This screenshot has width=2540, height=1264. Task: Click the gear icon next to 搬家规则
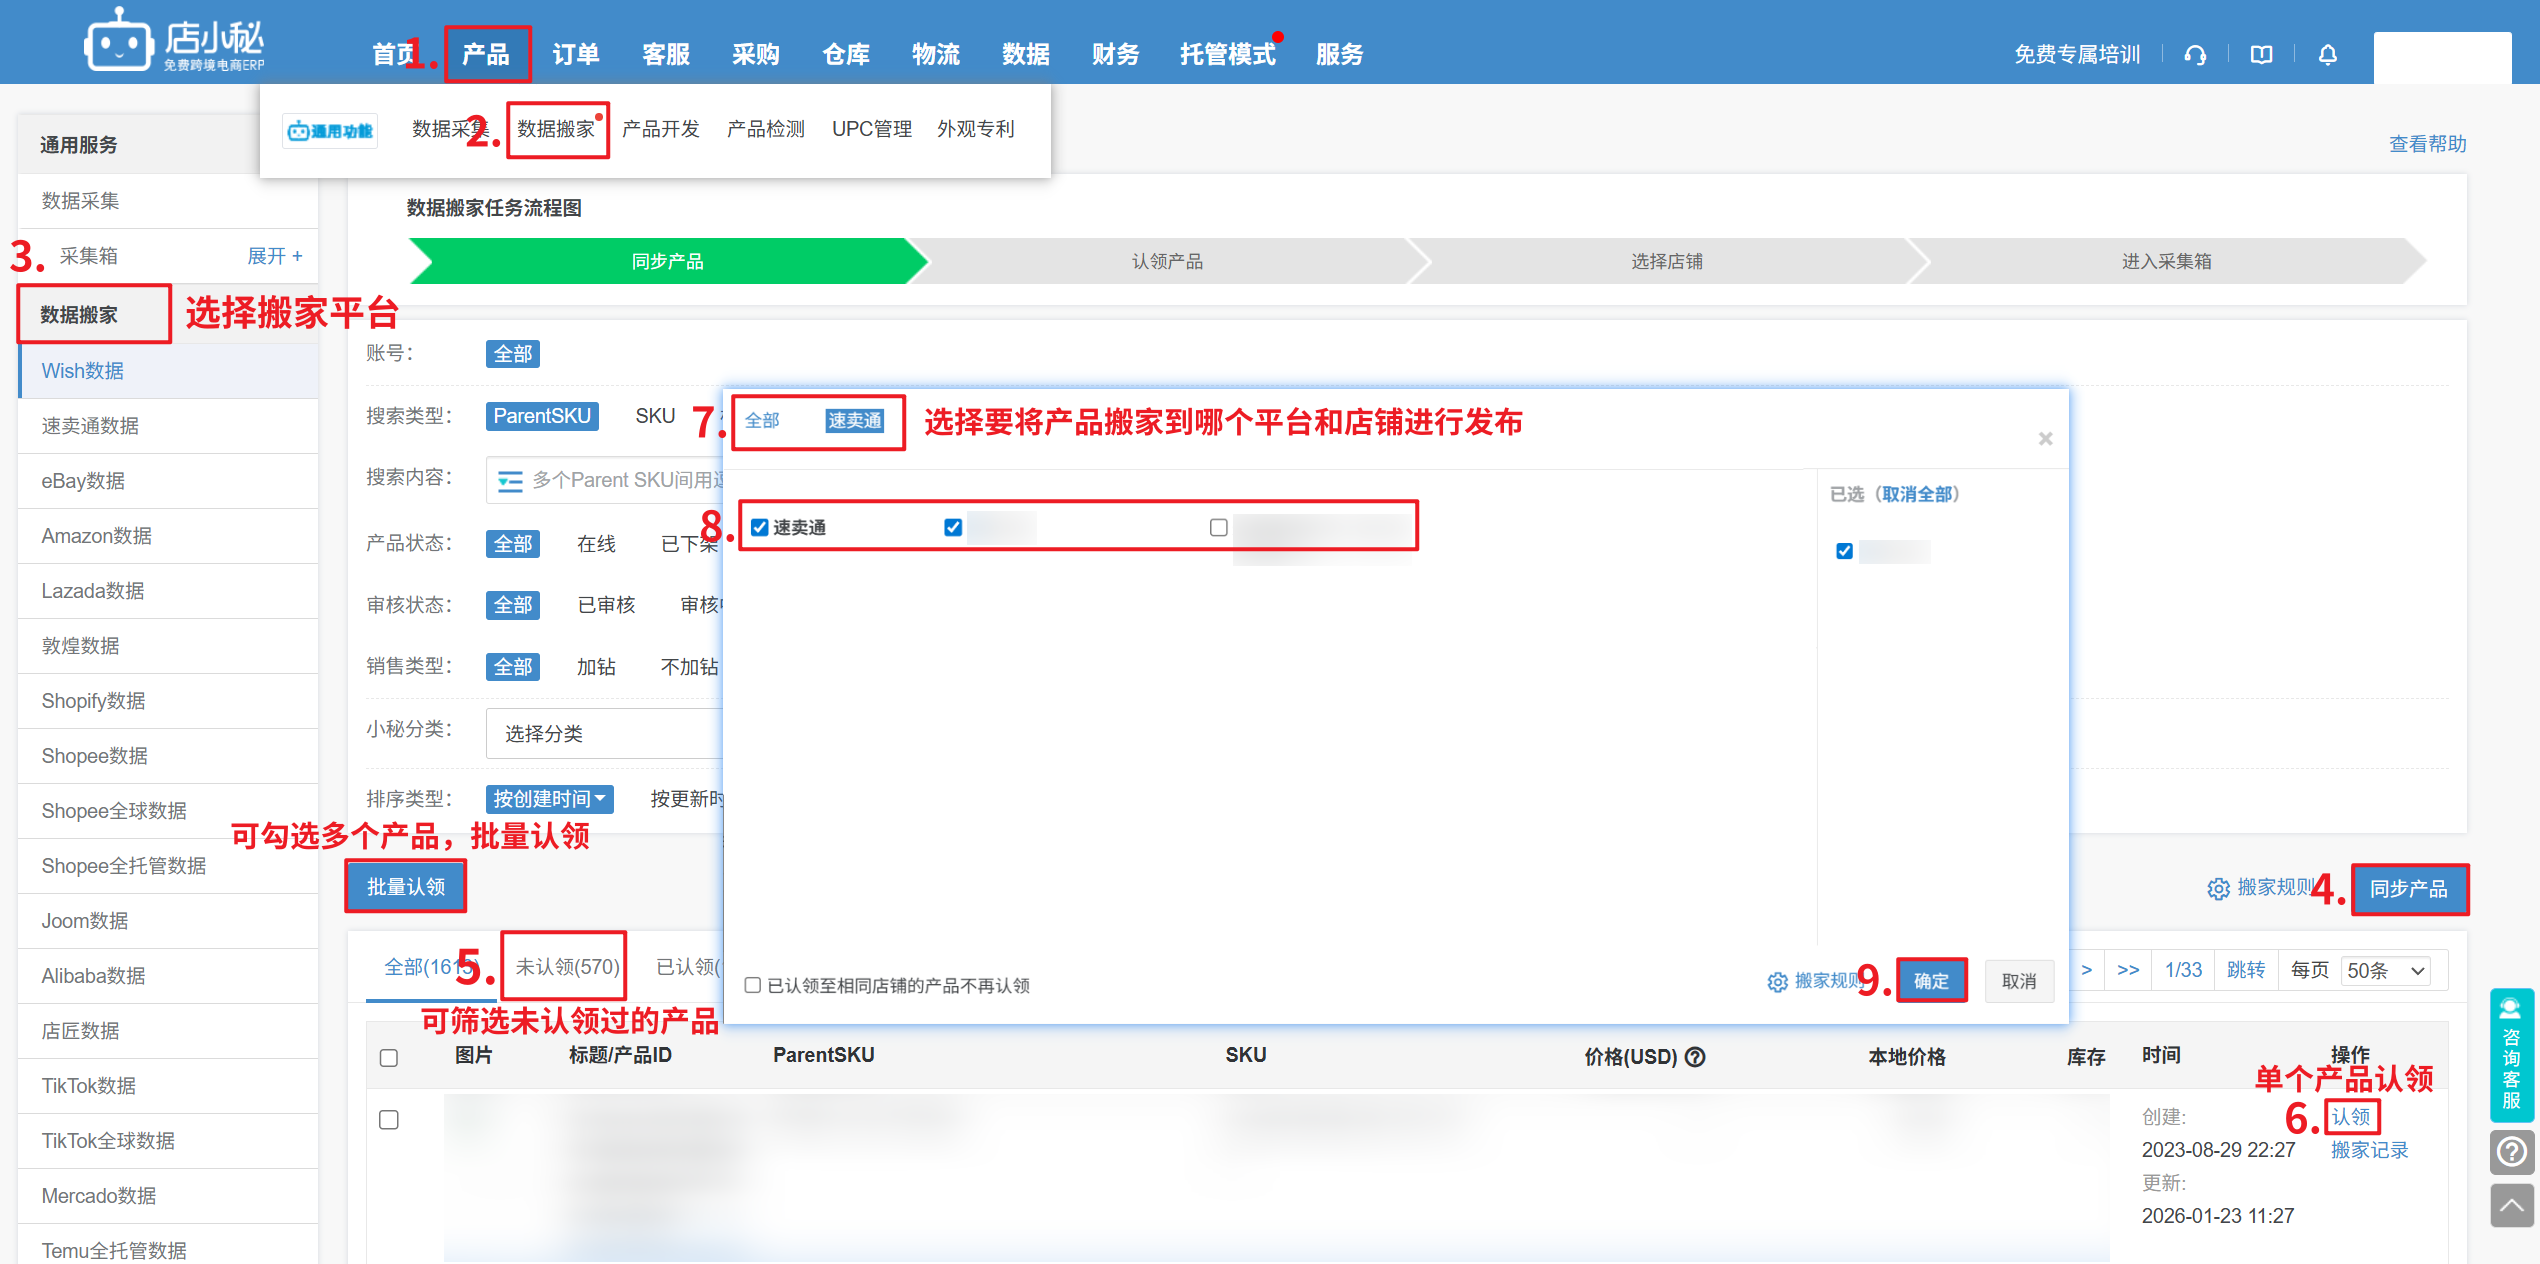point(2218,889)
